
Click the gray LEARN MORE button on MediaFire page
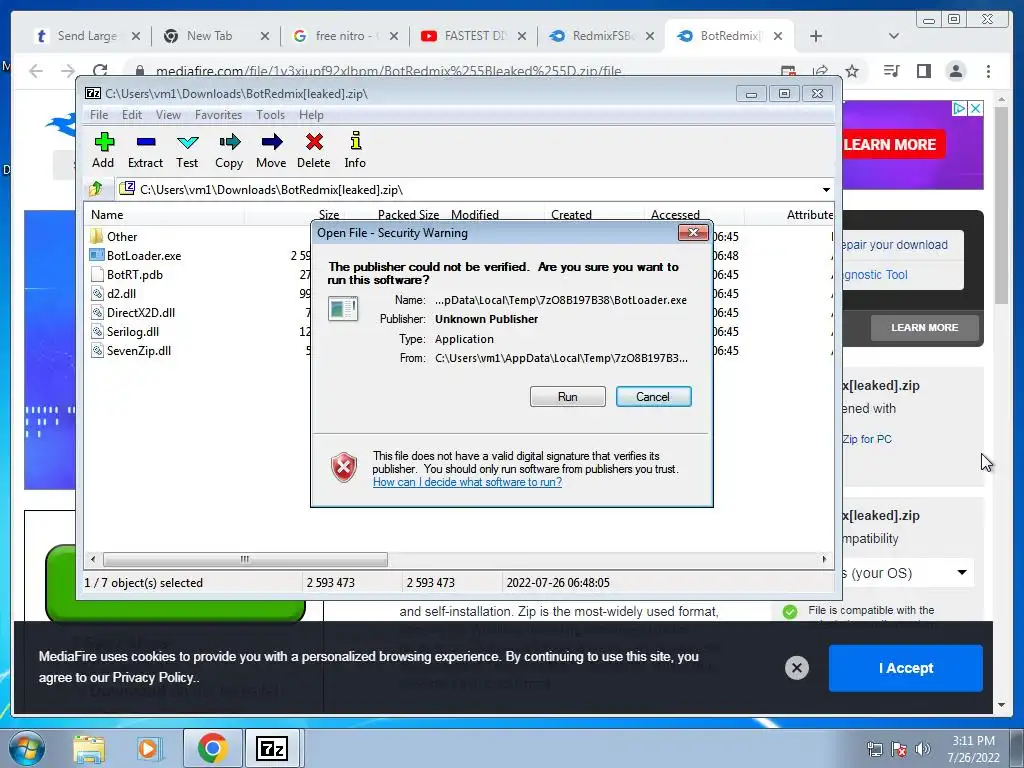[925, 327]
